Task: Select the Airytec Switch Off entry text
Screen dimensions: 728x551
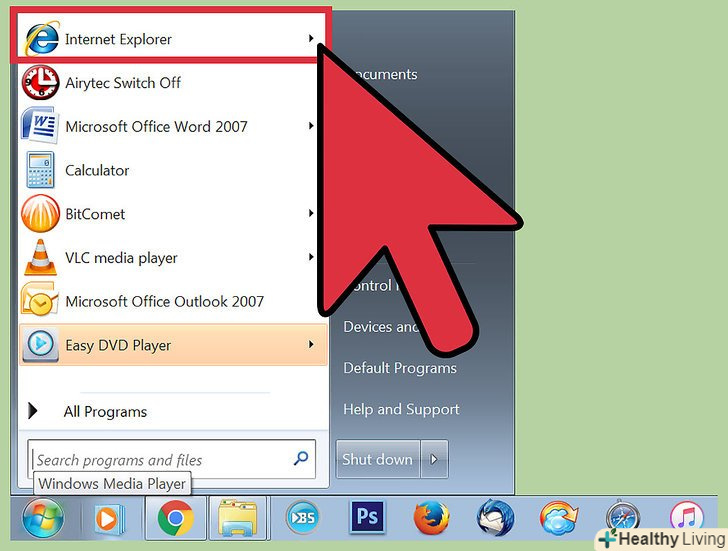Action: coord(123,83)
